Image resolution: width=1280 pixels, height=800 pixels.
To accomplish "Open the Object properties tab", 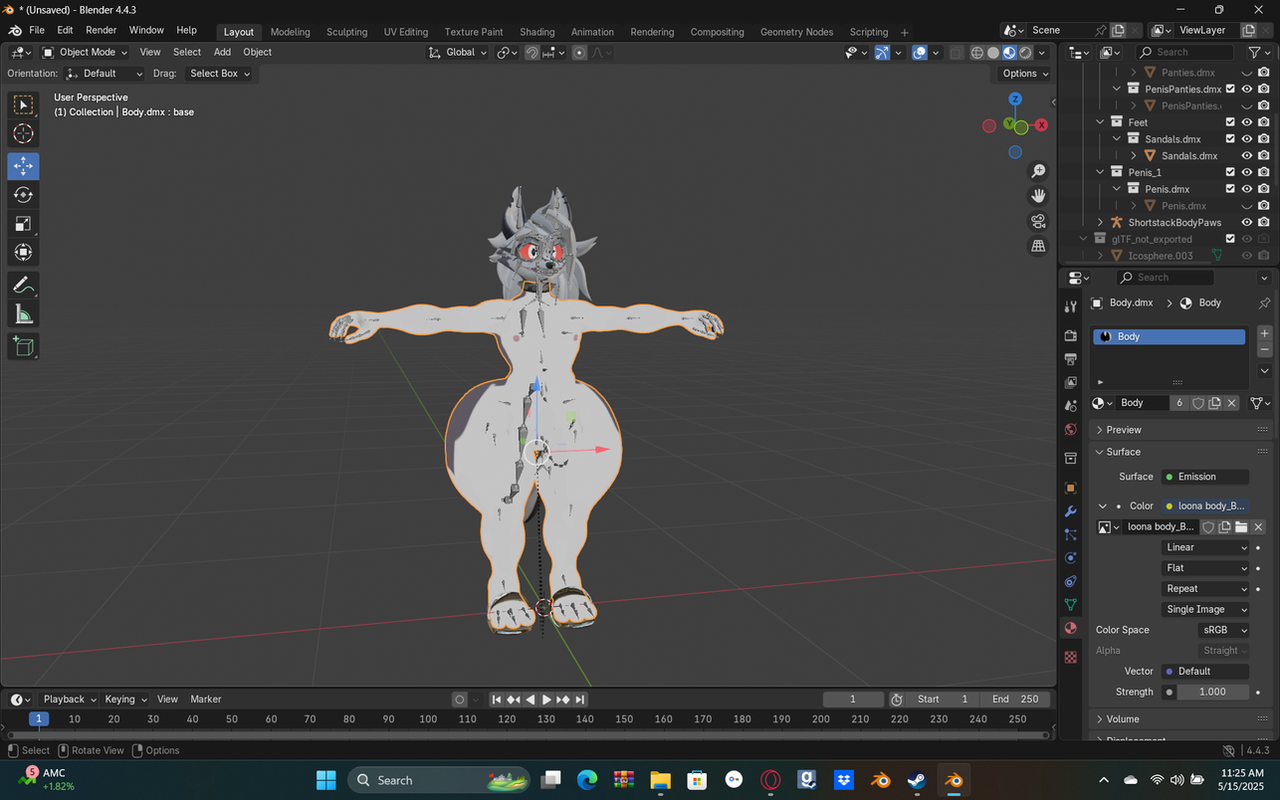I will click(1071, 488).
